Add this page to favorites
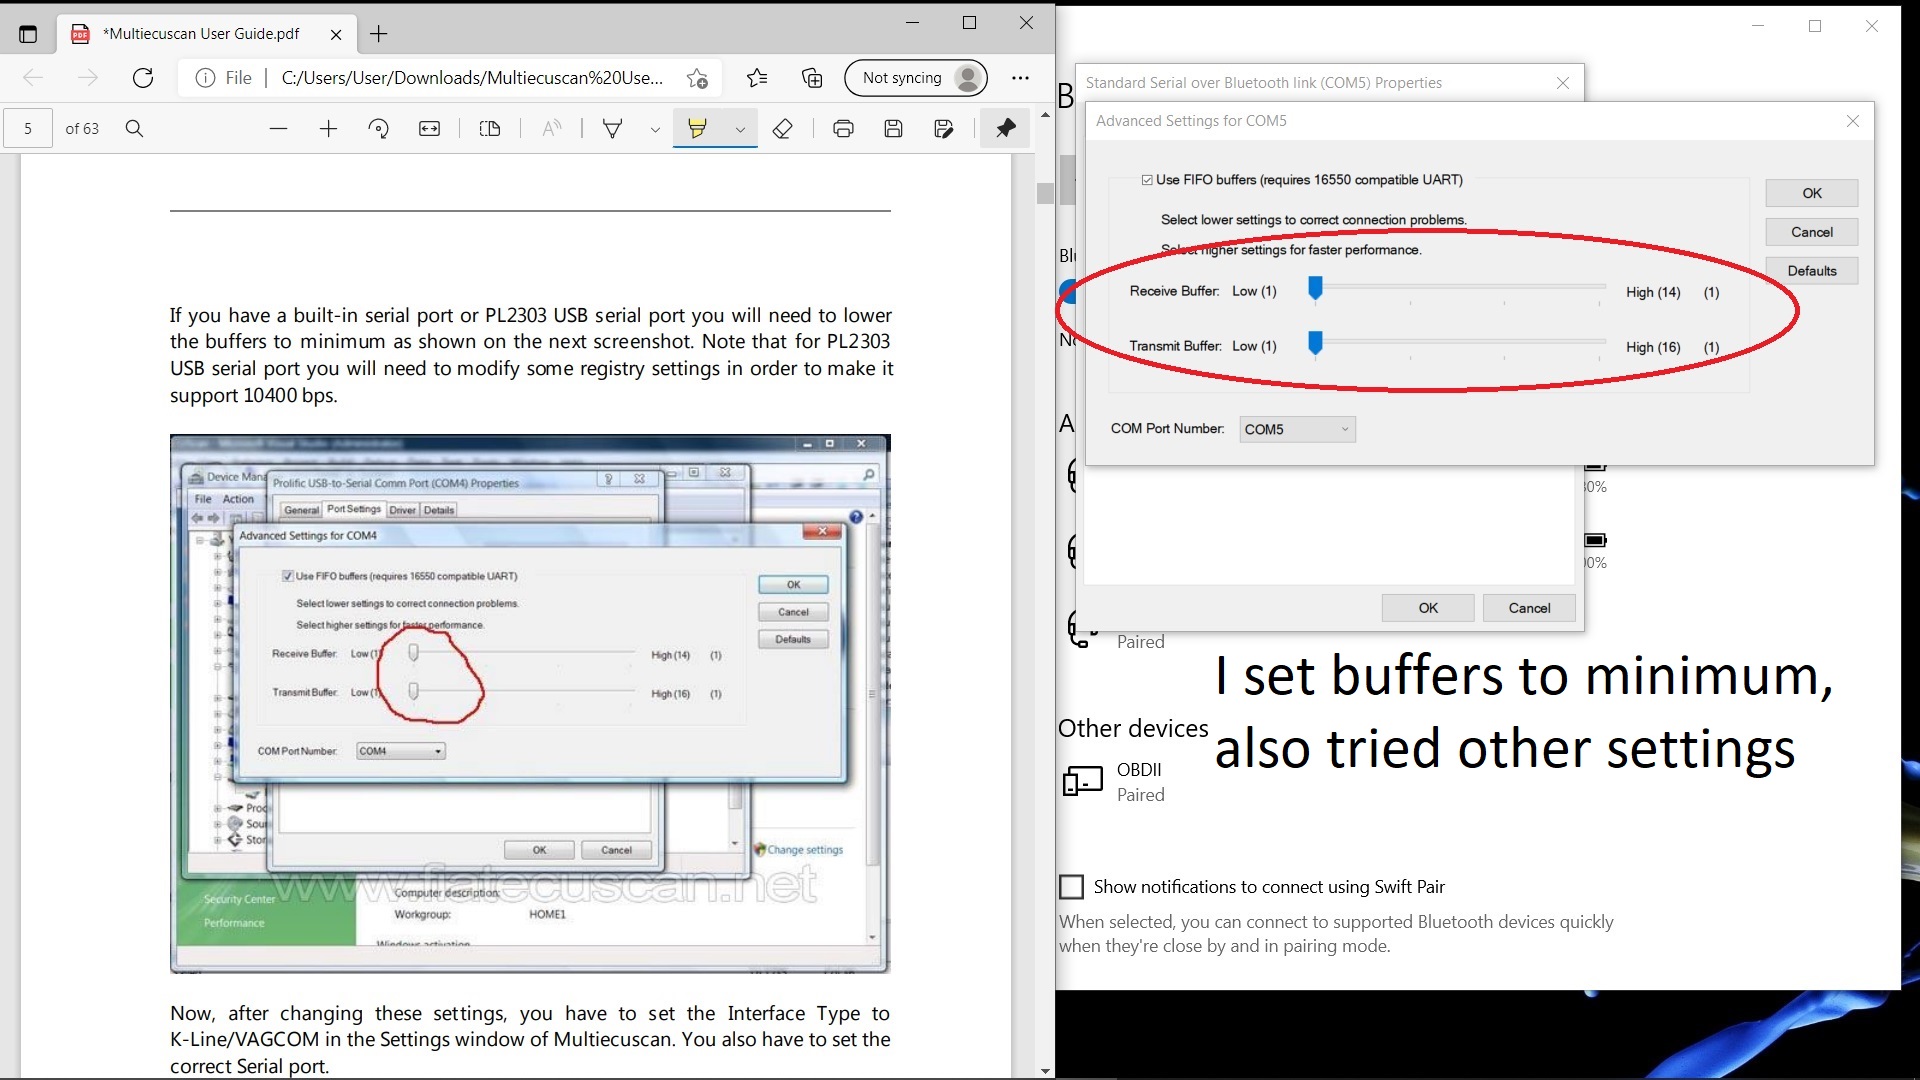1920x1080 pixels. (x=697, y=78)
